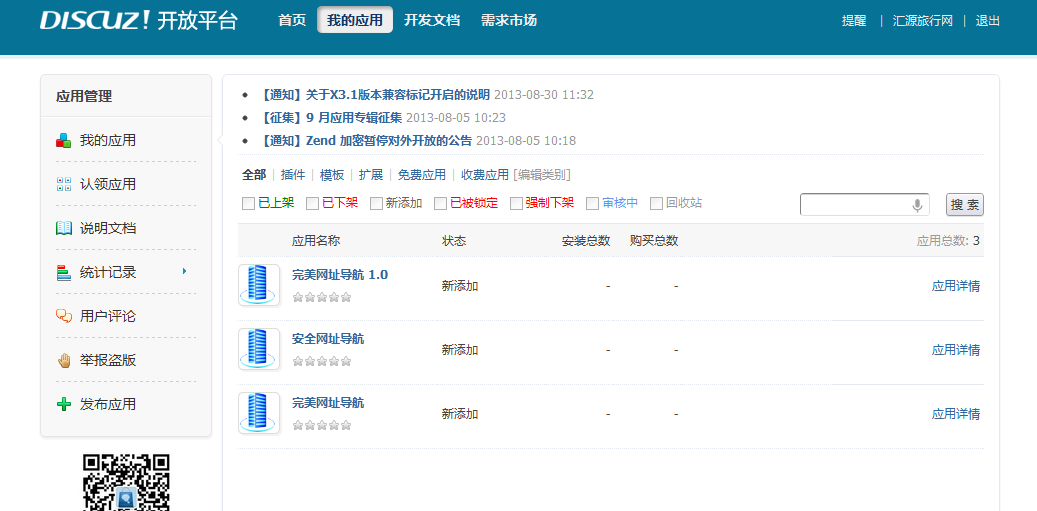1037x511 pixels.
Task: Check the 回收站 checkbox
Action: click(x=657, y=204)
